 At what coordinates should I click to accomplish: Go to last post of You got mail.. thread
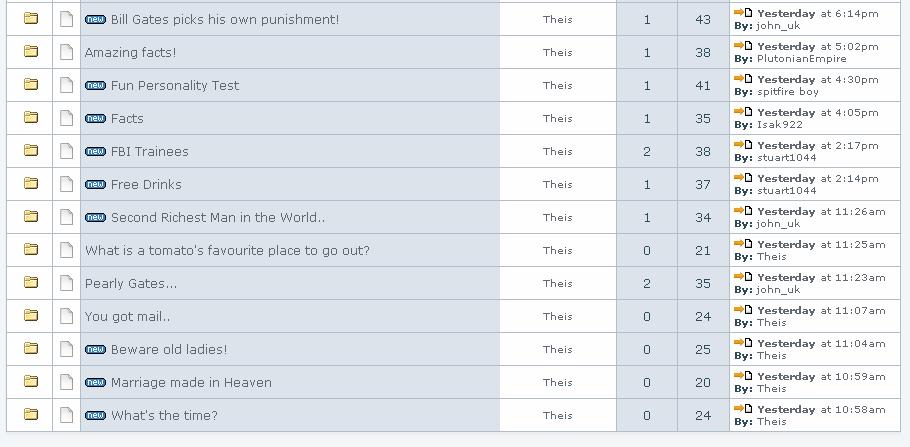[742, 310]
